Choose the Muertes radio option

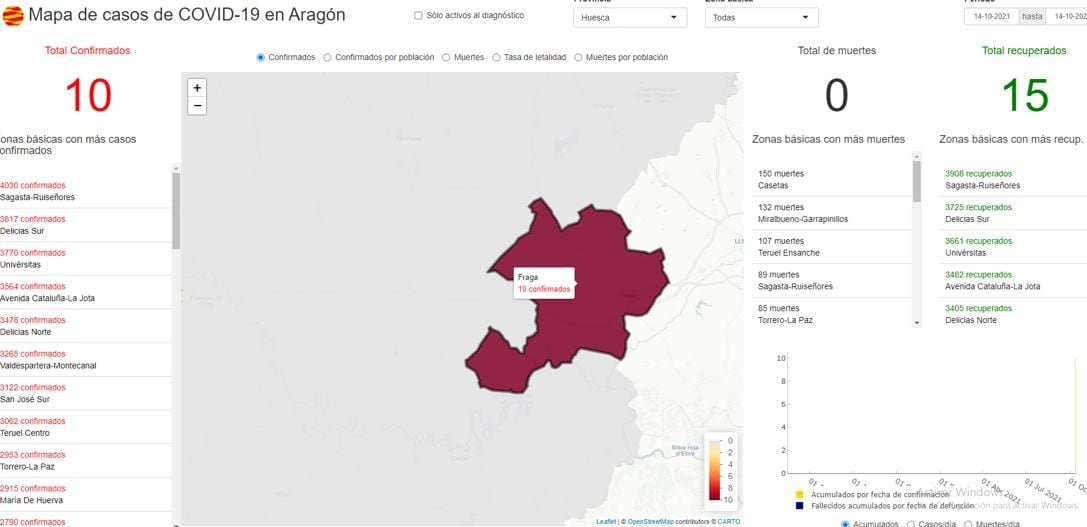[446, 58]
